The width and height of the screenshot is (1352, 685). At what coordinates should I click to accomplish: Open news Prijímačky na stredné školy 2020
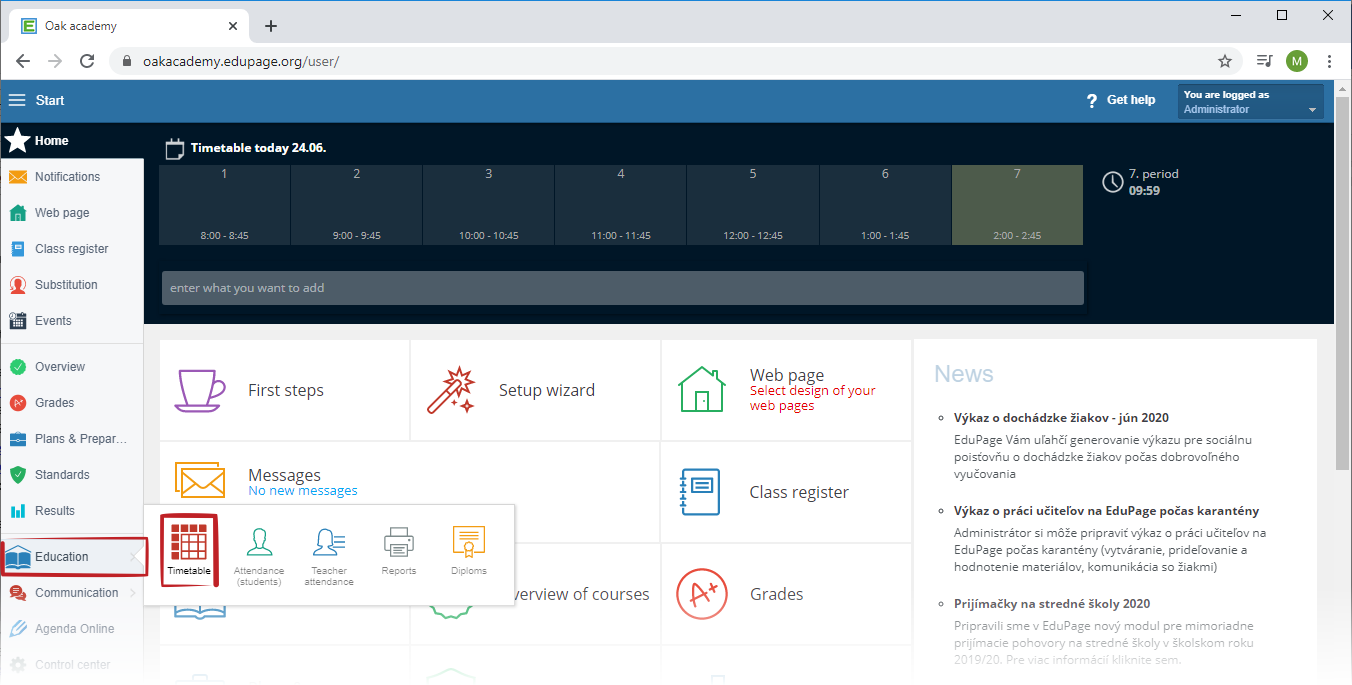(x=1052, y=604)
